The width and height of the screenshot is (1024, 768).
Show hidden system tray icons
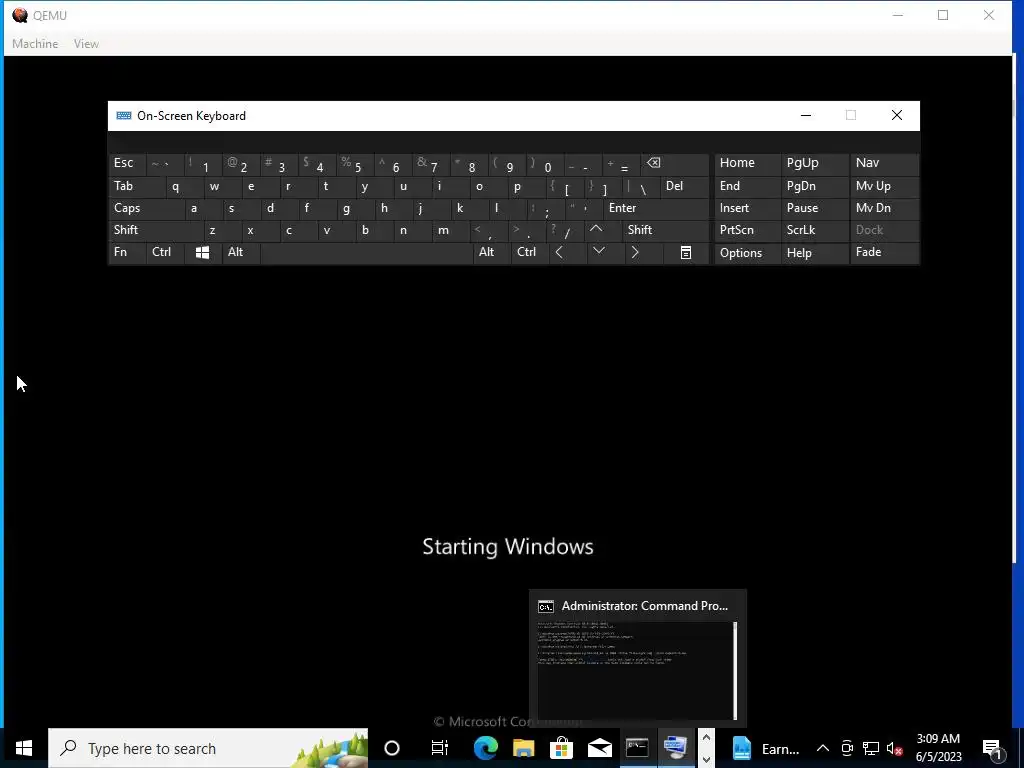tap(823, 748)
